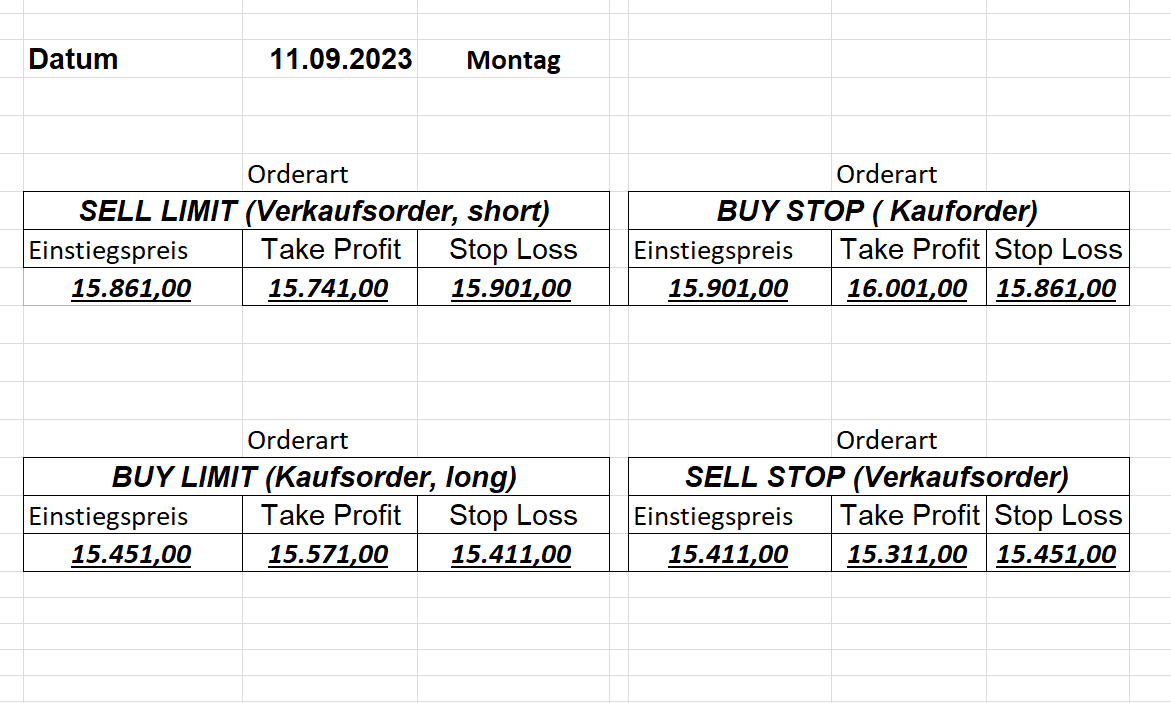The width and height of the screenshot is (1171, 703).
Task: Click BUY STOP entry price 15.901,00
Action: point(728,289)
